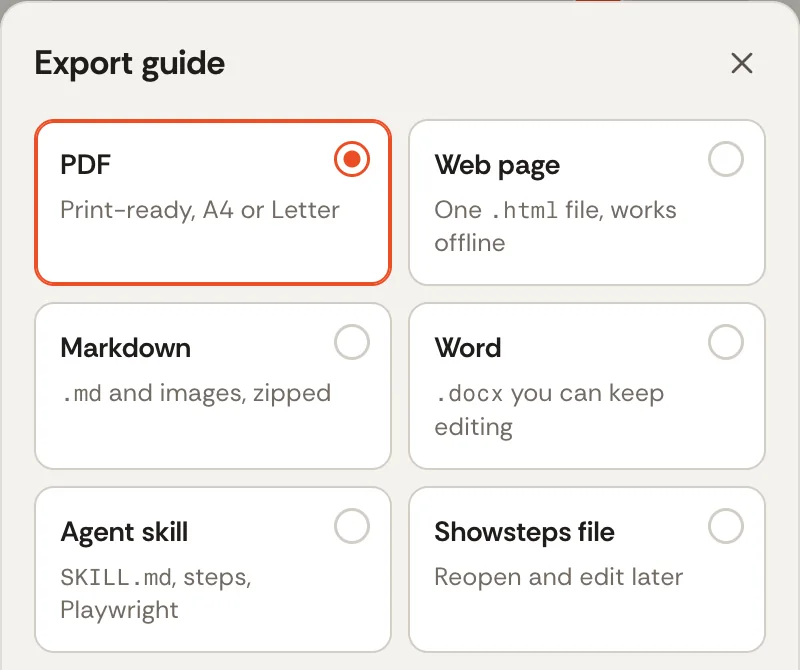
Task: Close the Export guide dialog
Action: [x=741, y=63]
